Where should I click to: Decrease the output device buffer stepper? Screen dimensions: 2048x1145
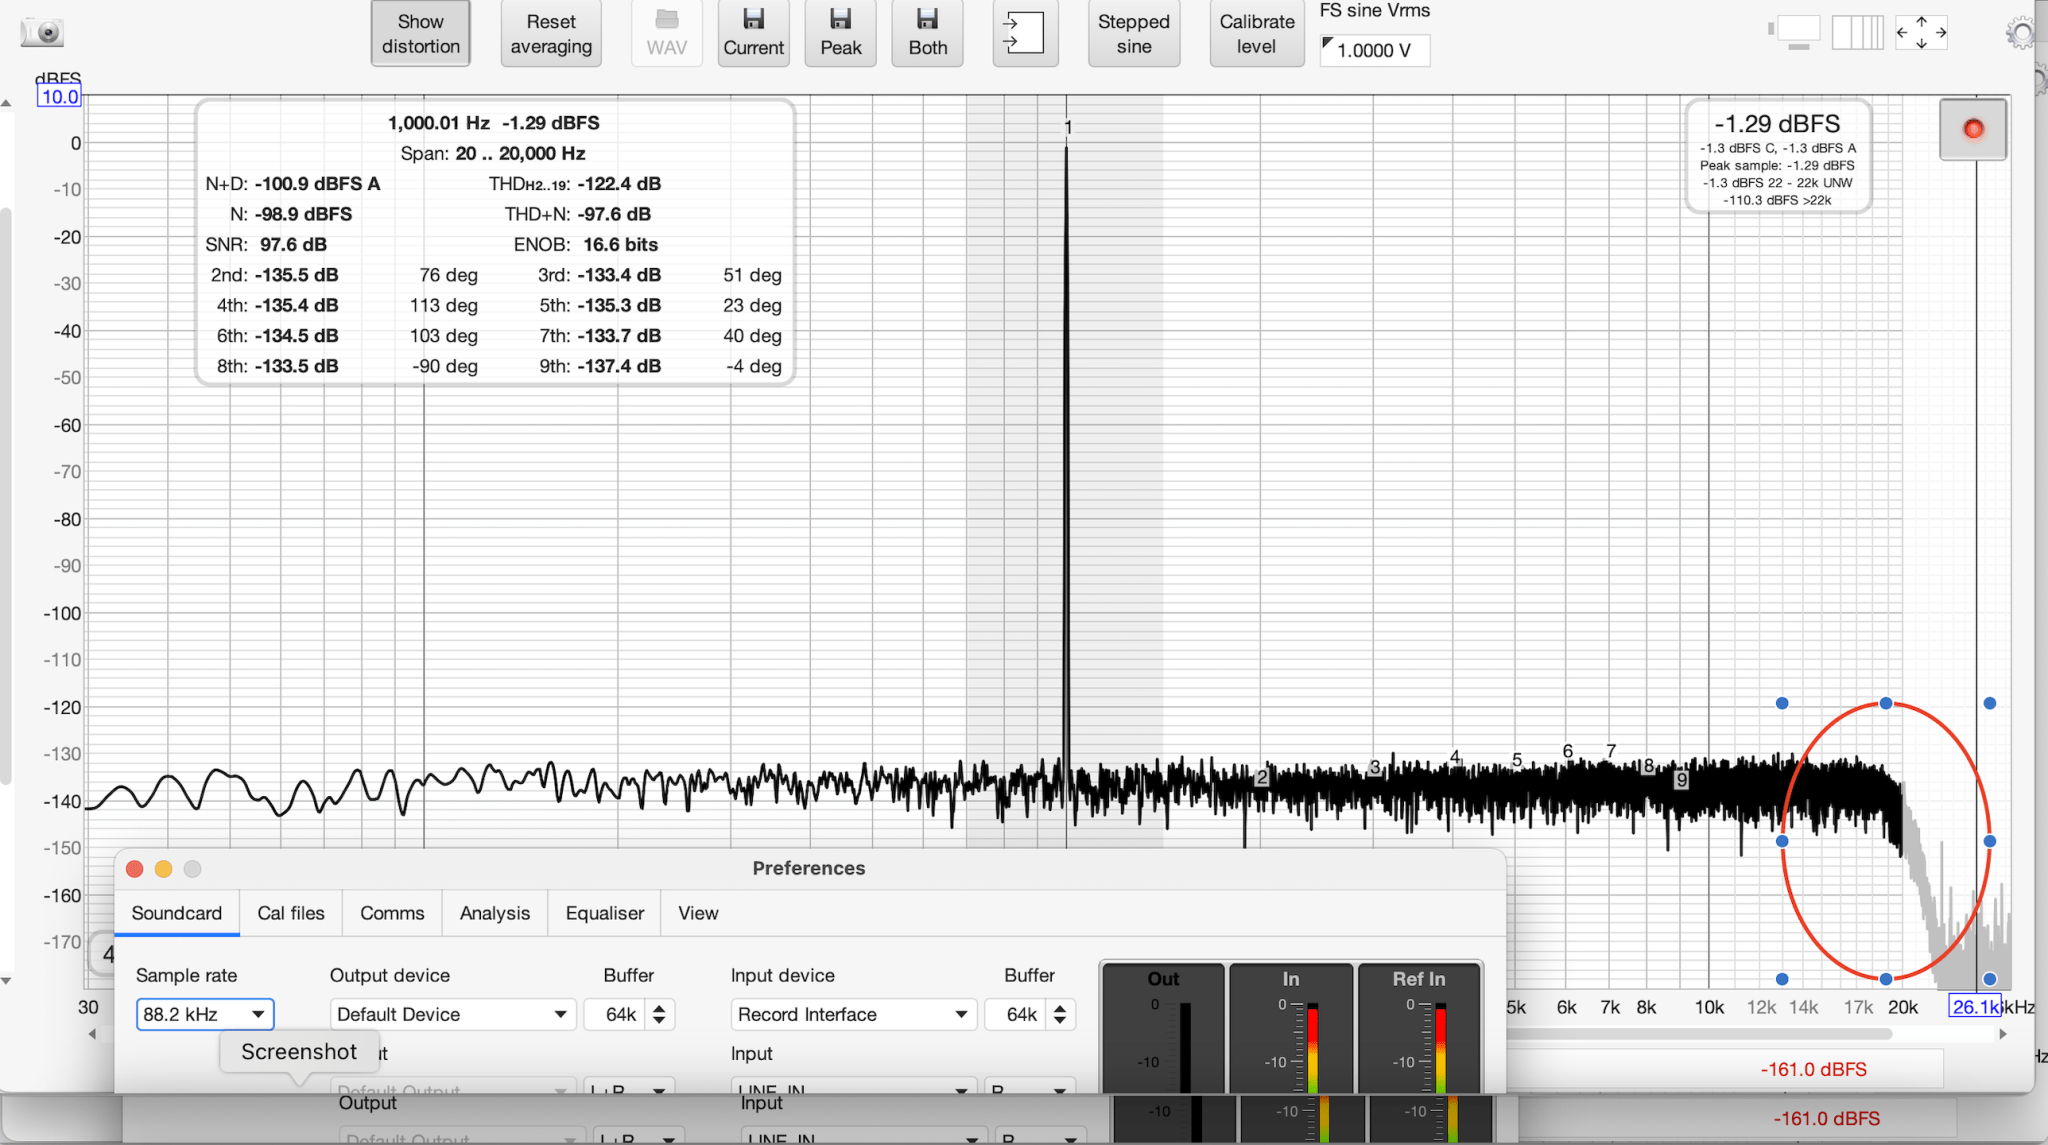point(659,1021)
